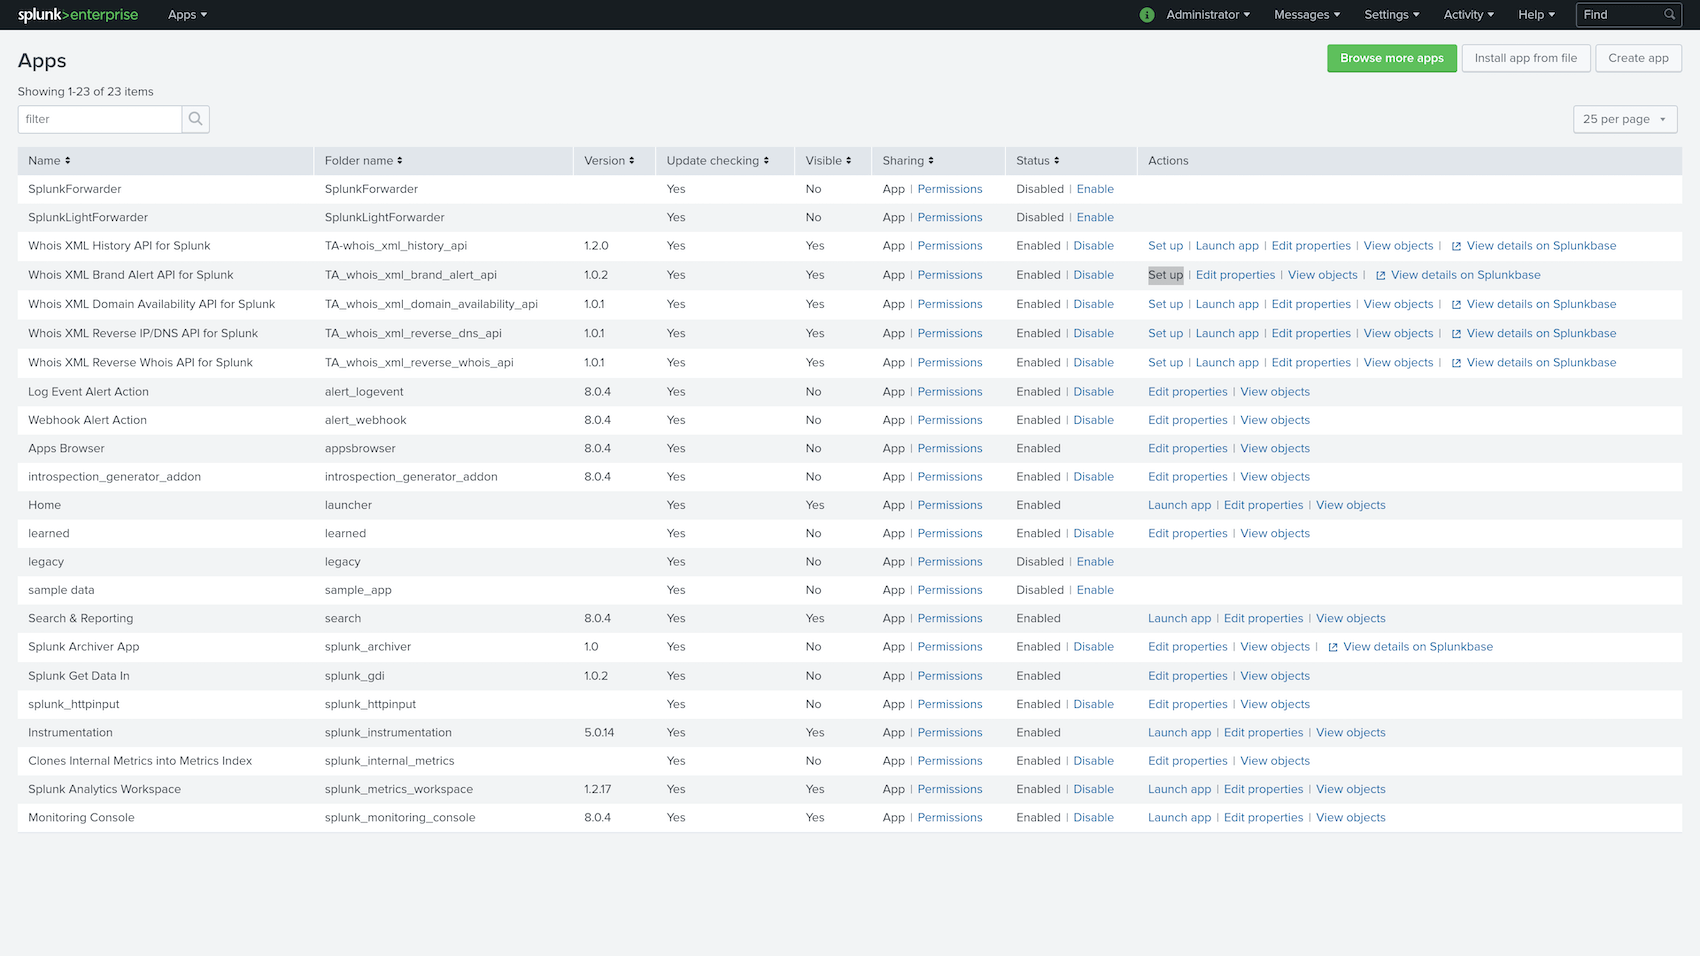This screenshot has height=956, width=1700.
Task: Click the version value '5.0.14'
Action: [599, 733]
